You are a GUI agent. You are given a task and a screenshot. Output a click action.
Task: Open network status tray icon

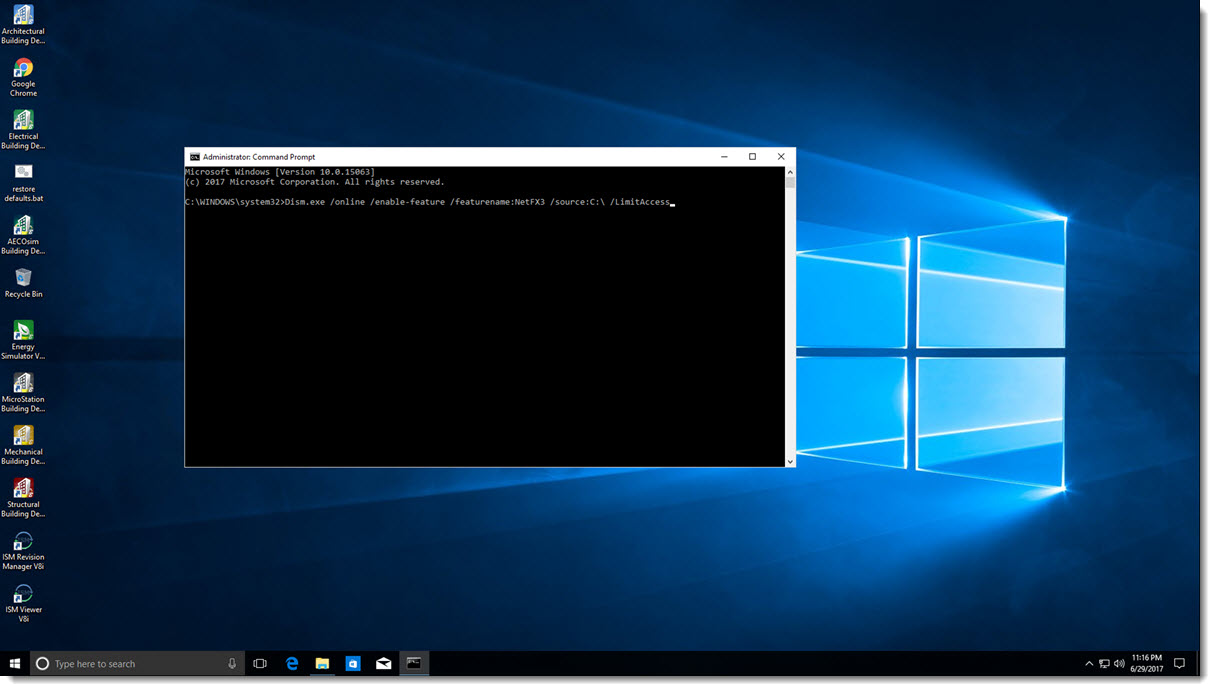coord(1104,663)
